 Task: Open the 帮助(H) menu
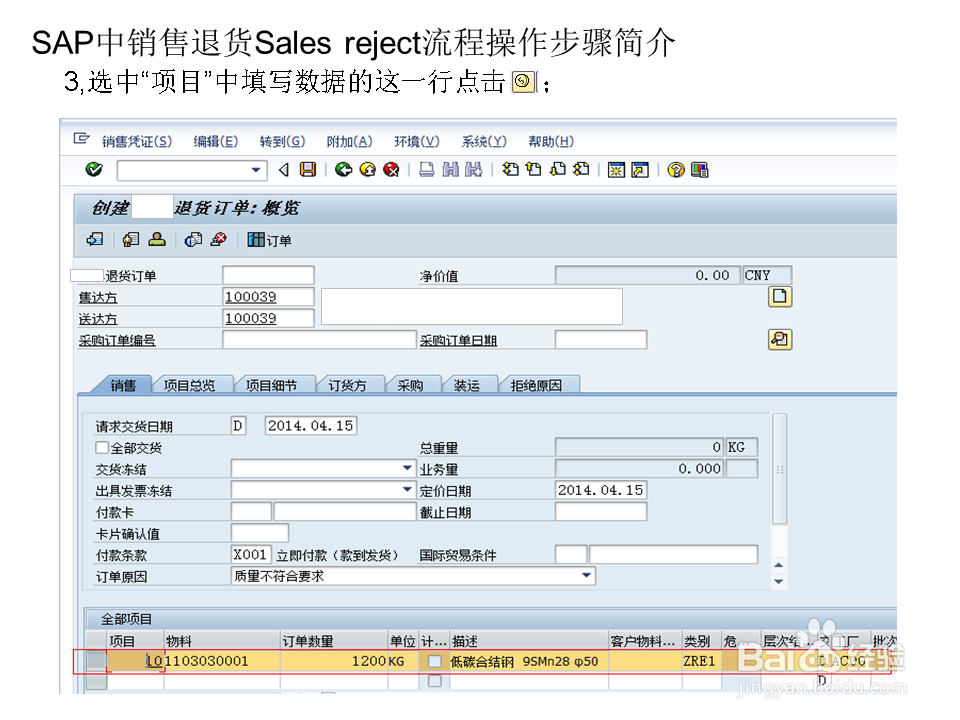coord(551,141)
